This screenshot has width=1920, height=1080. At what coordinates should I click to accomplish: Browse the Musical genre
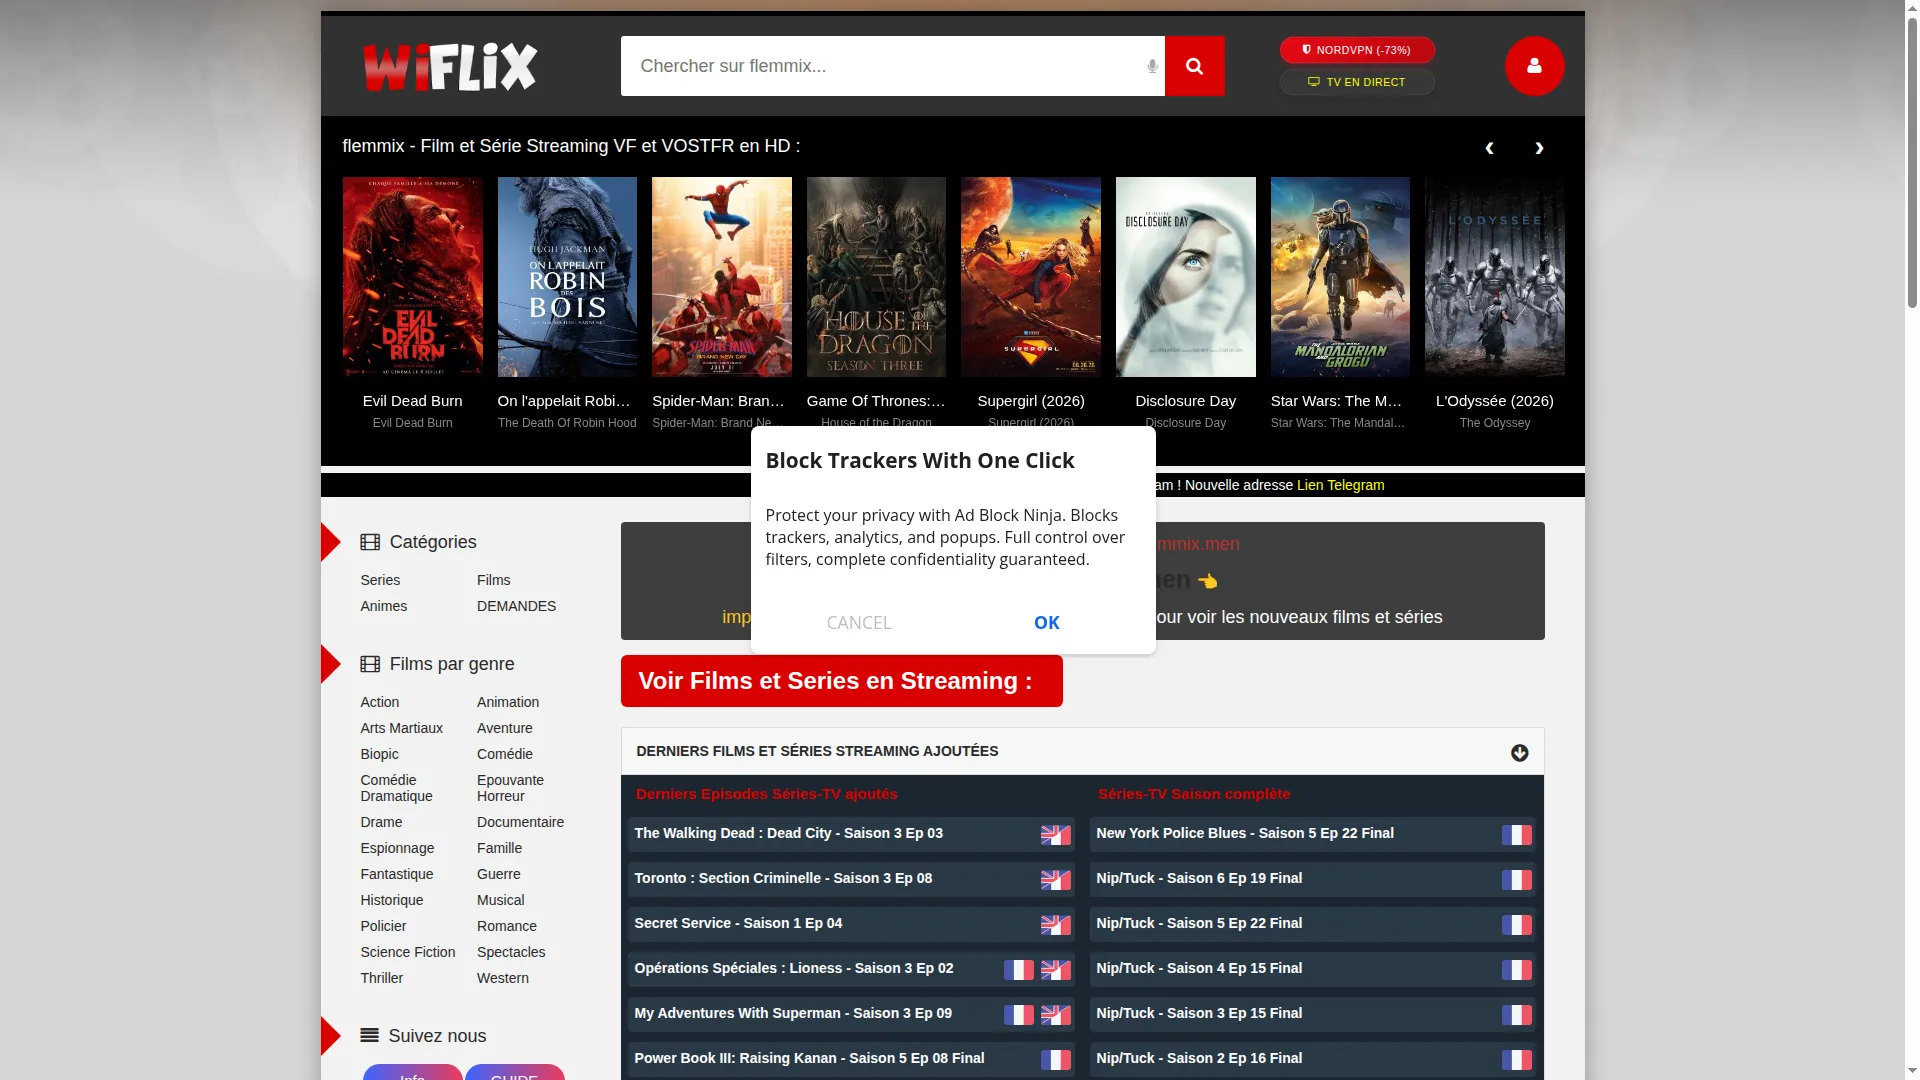pos(501,900)
